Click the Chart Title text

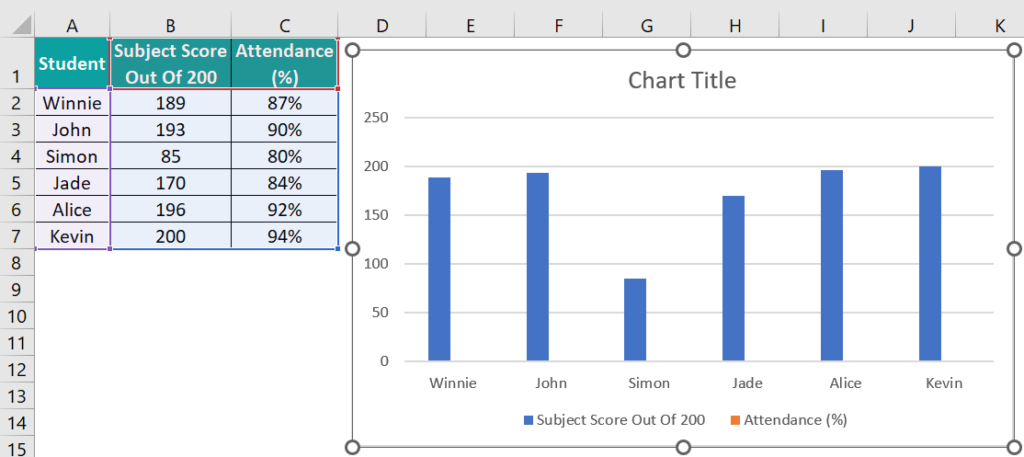point(681,80)
